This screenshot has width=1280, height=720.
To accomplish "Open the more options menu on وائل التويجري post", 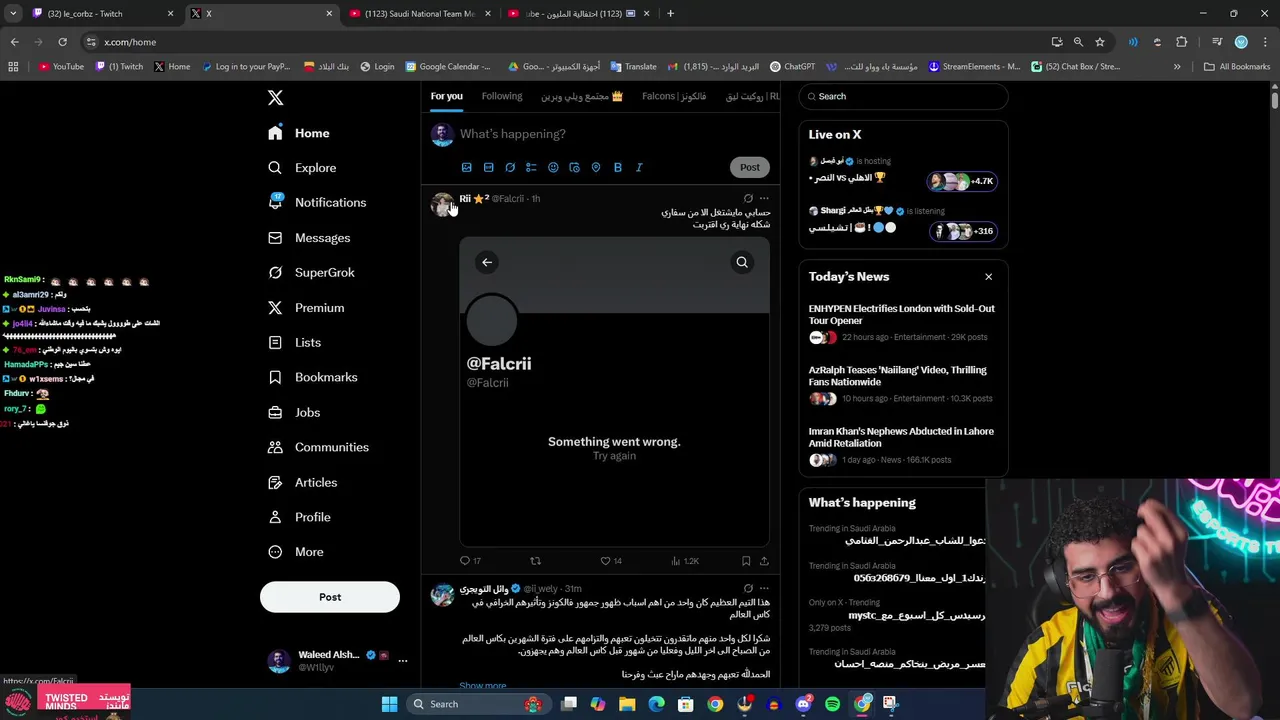I will click(x=764, y=588).
